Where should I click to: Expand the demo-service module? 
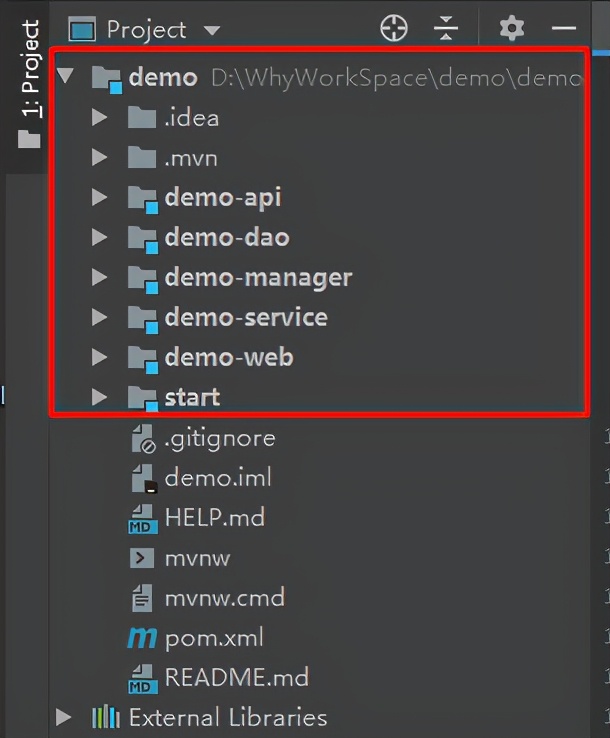tap(98, 318)
